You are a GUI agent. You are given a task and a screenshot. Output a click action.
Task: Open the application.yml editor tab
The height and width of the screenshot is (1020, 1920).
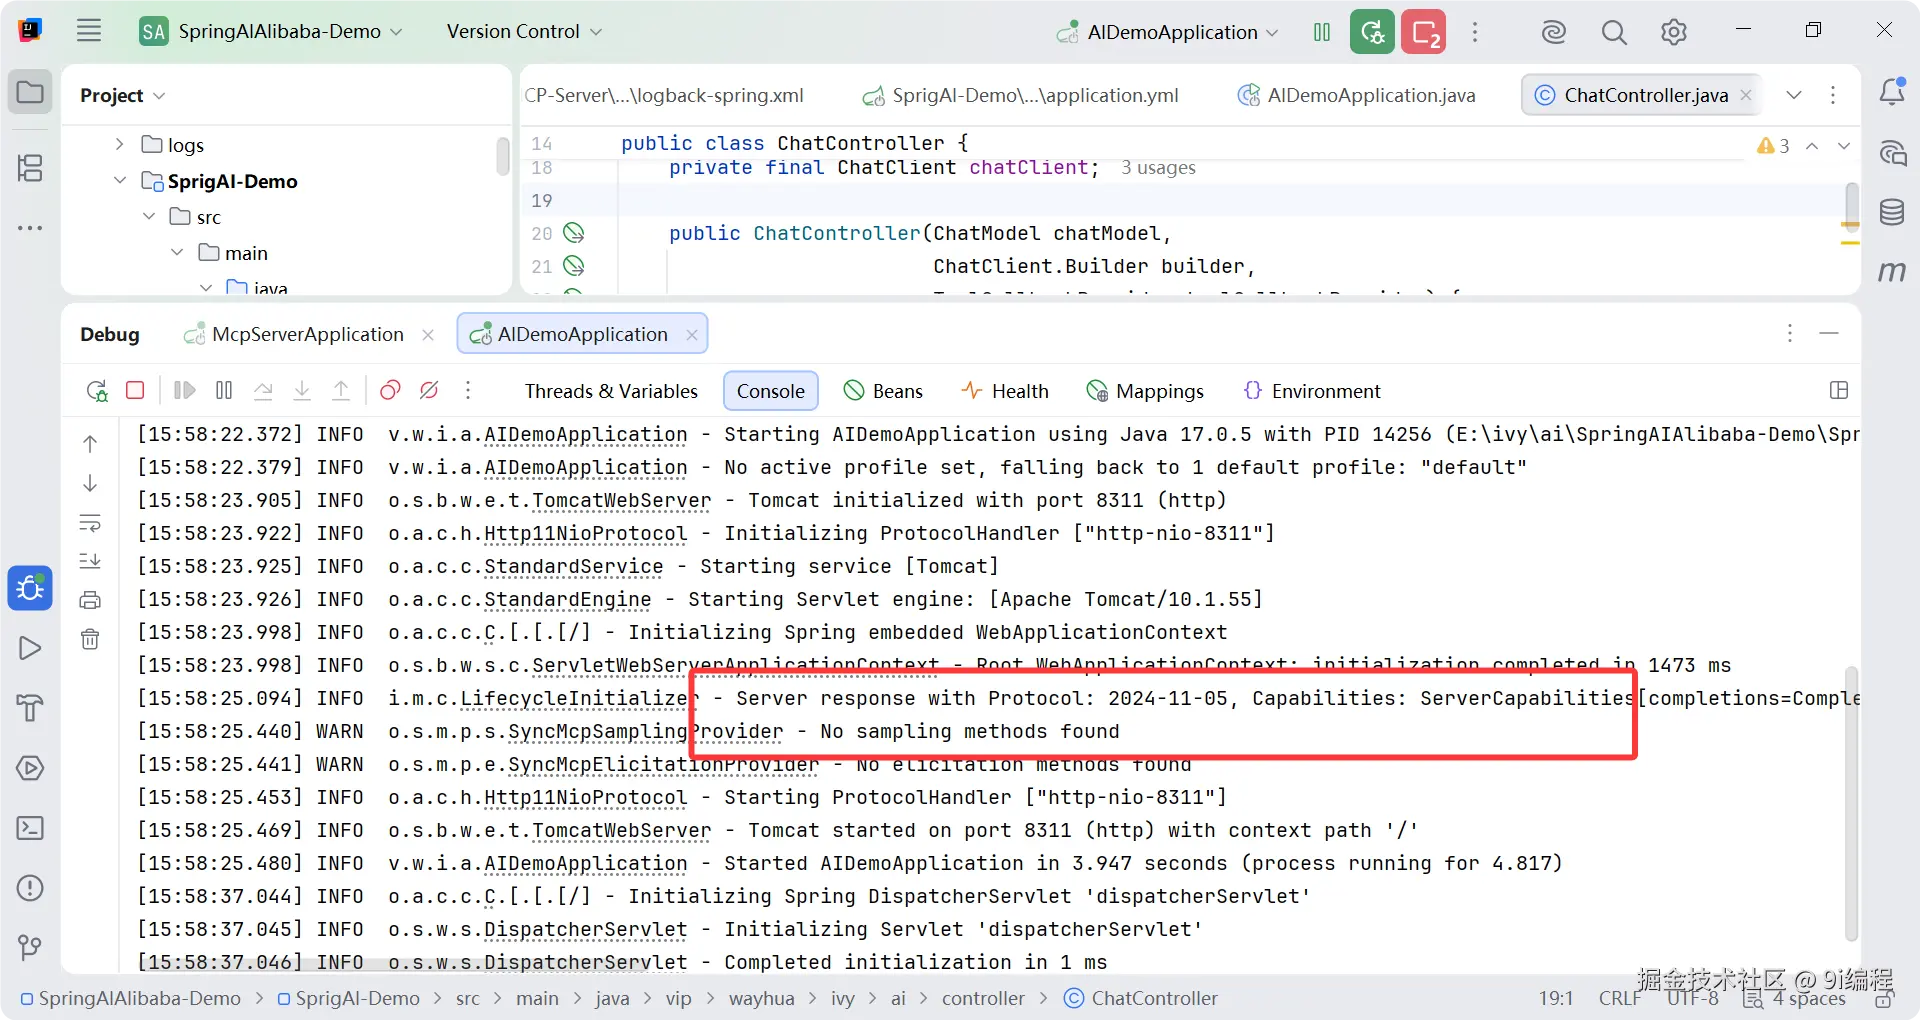click(1020, 95)
